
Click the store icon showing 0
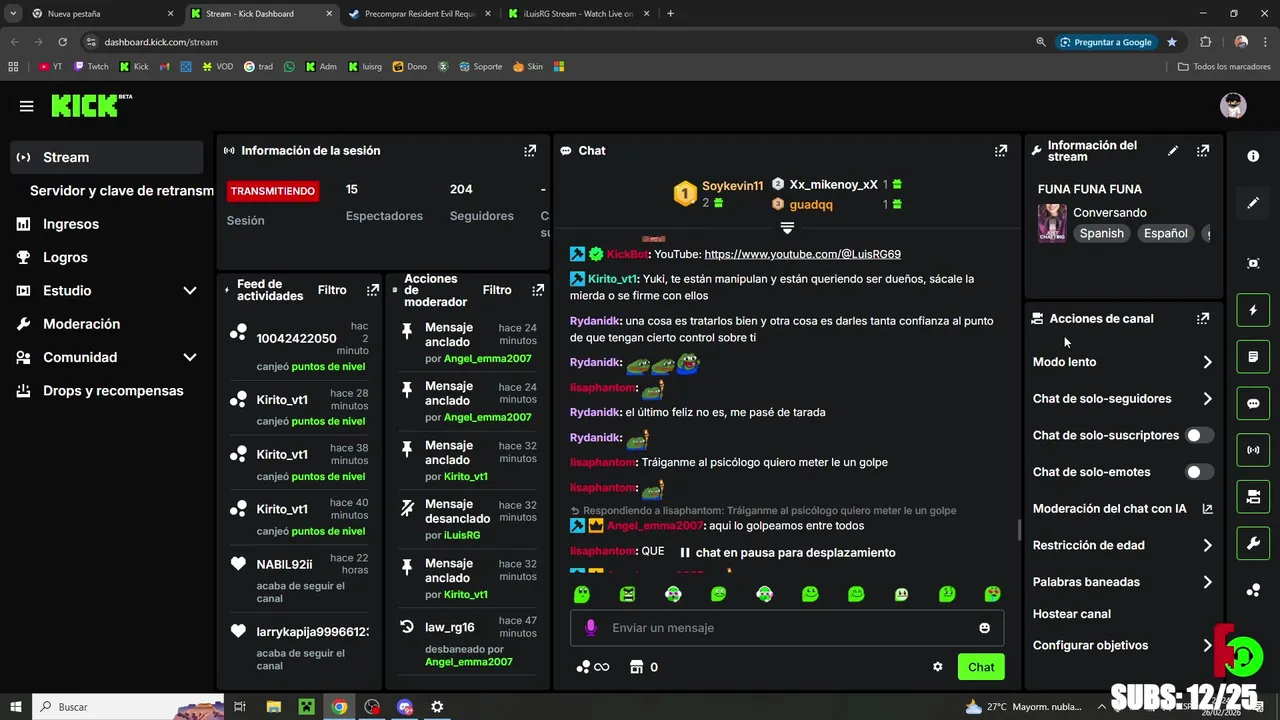[x=643, y=667]
